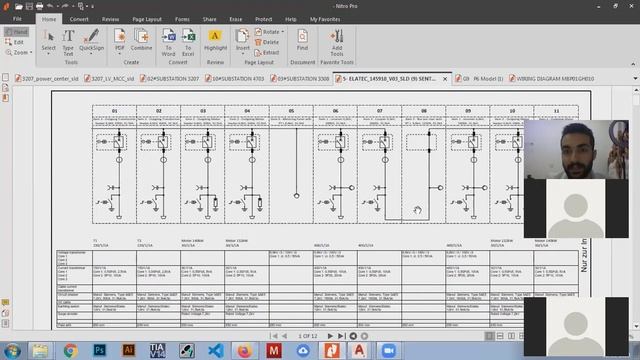Go to the next page
The width and height of the screenshot is (640, 360).
click(330, 336)
